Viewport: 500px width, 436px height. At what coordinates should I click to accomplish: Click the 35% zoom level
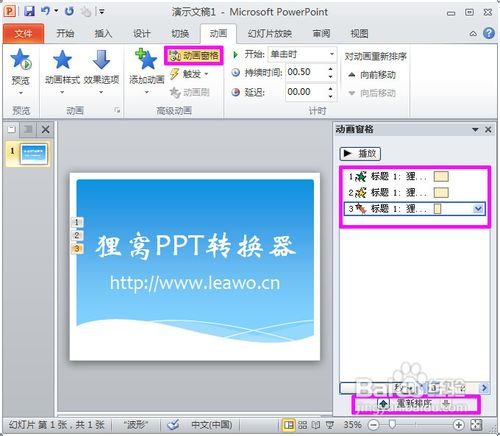coord(352,425)
